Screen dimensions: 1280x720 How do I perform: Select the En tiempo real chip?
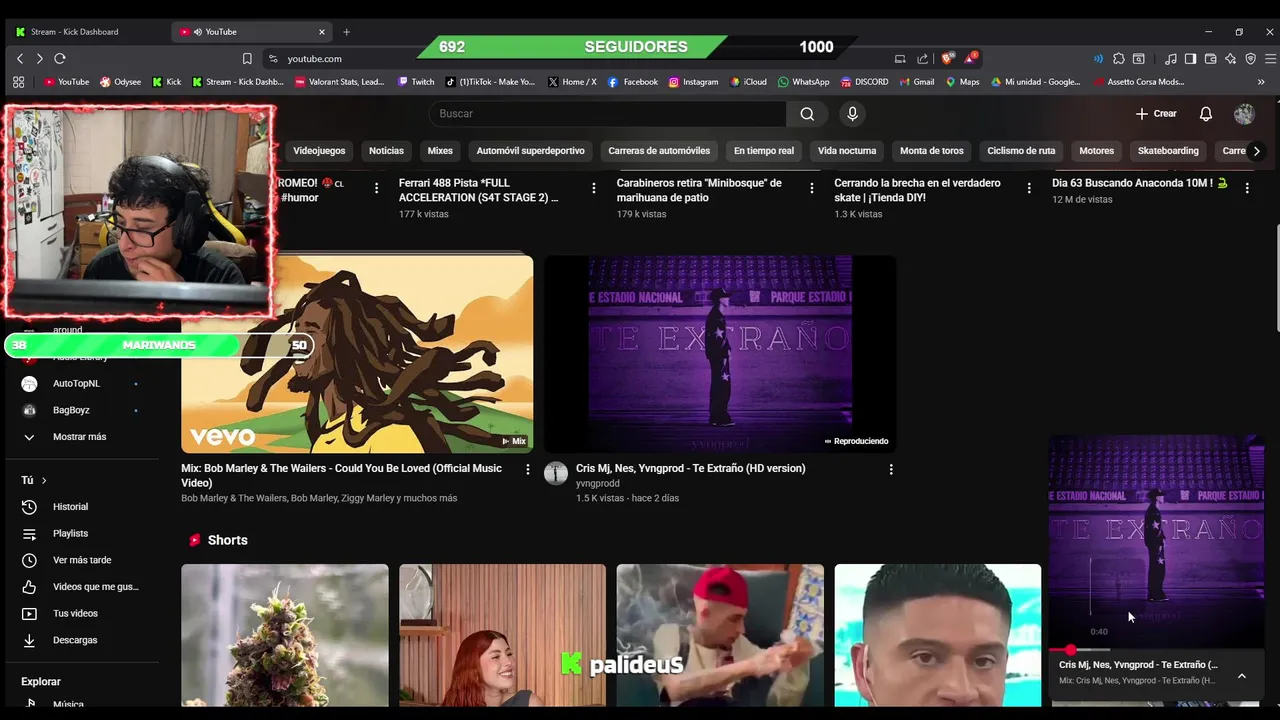click(764, 151)
